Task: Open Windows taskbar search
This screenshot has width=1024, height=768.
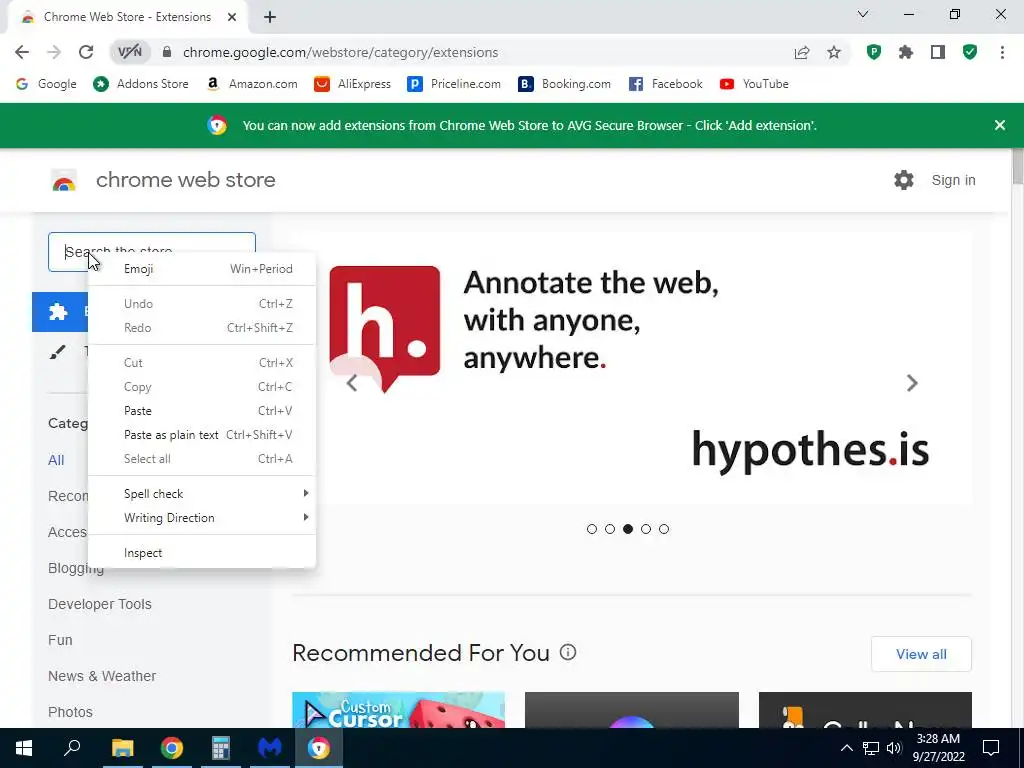Action: pos(72,748)
